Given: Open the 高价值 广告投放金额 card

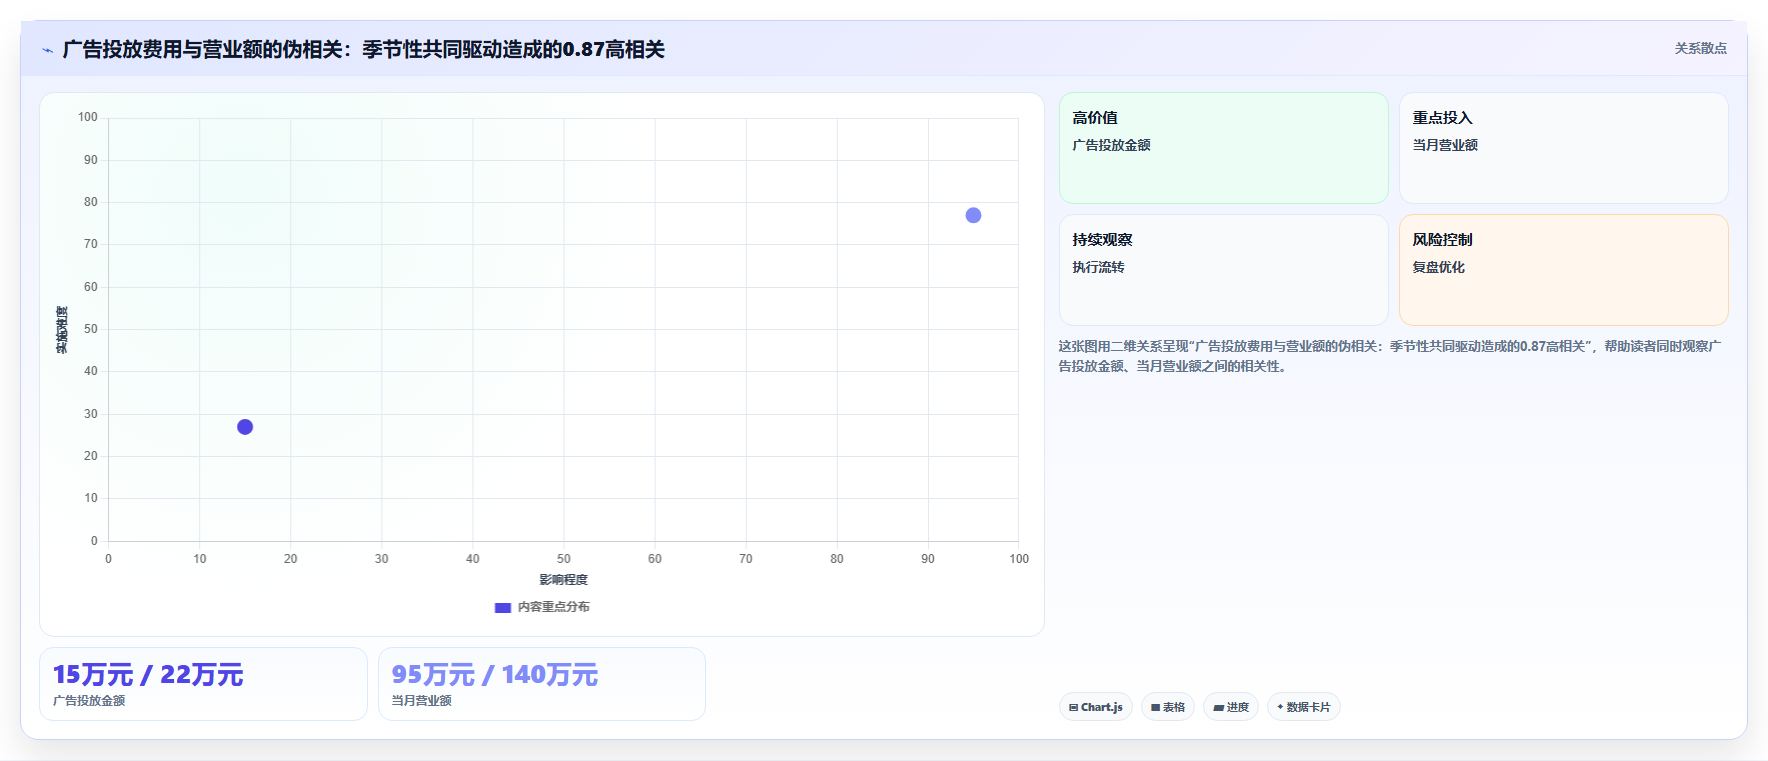Looking at the screenshot, I should coord(1223,148).
